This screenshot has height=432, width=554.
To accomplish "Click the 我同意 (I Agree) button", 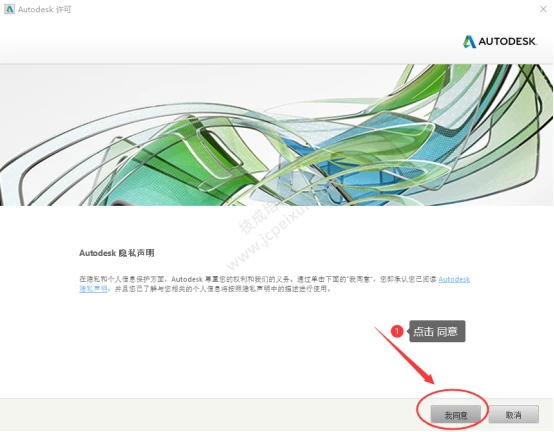I will pyautogui.click(x=455, y=415).
